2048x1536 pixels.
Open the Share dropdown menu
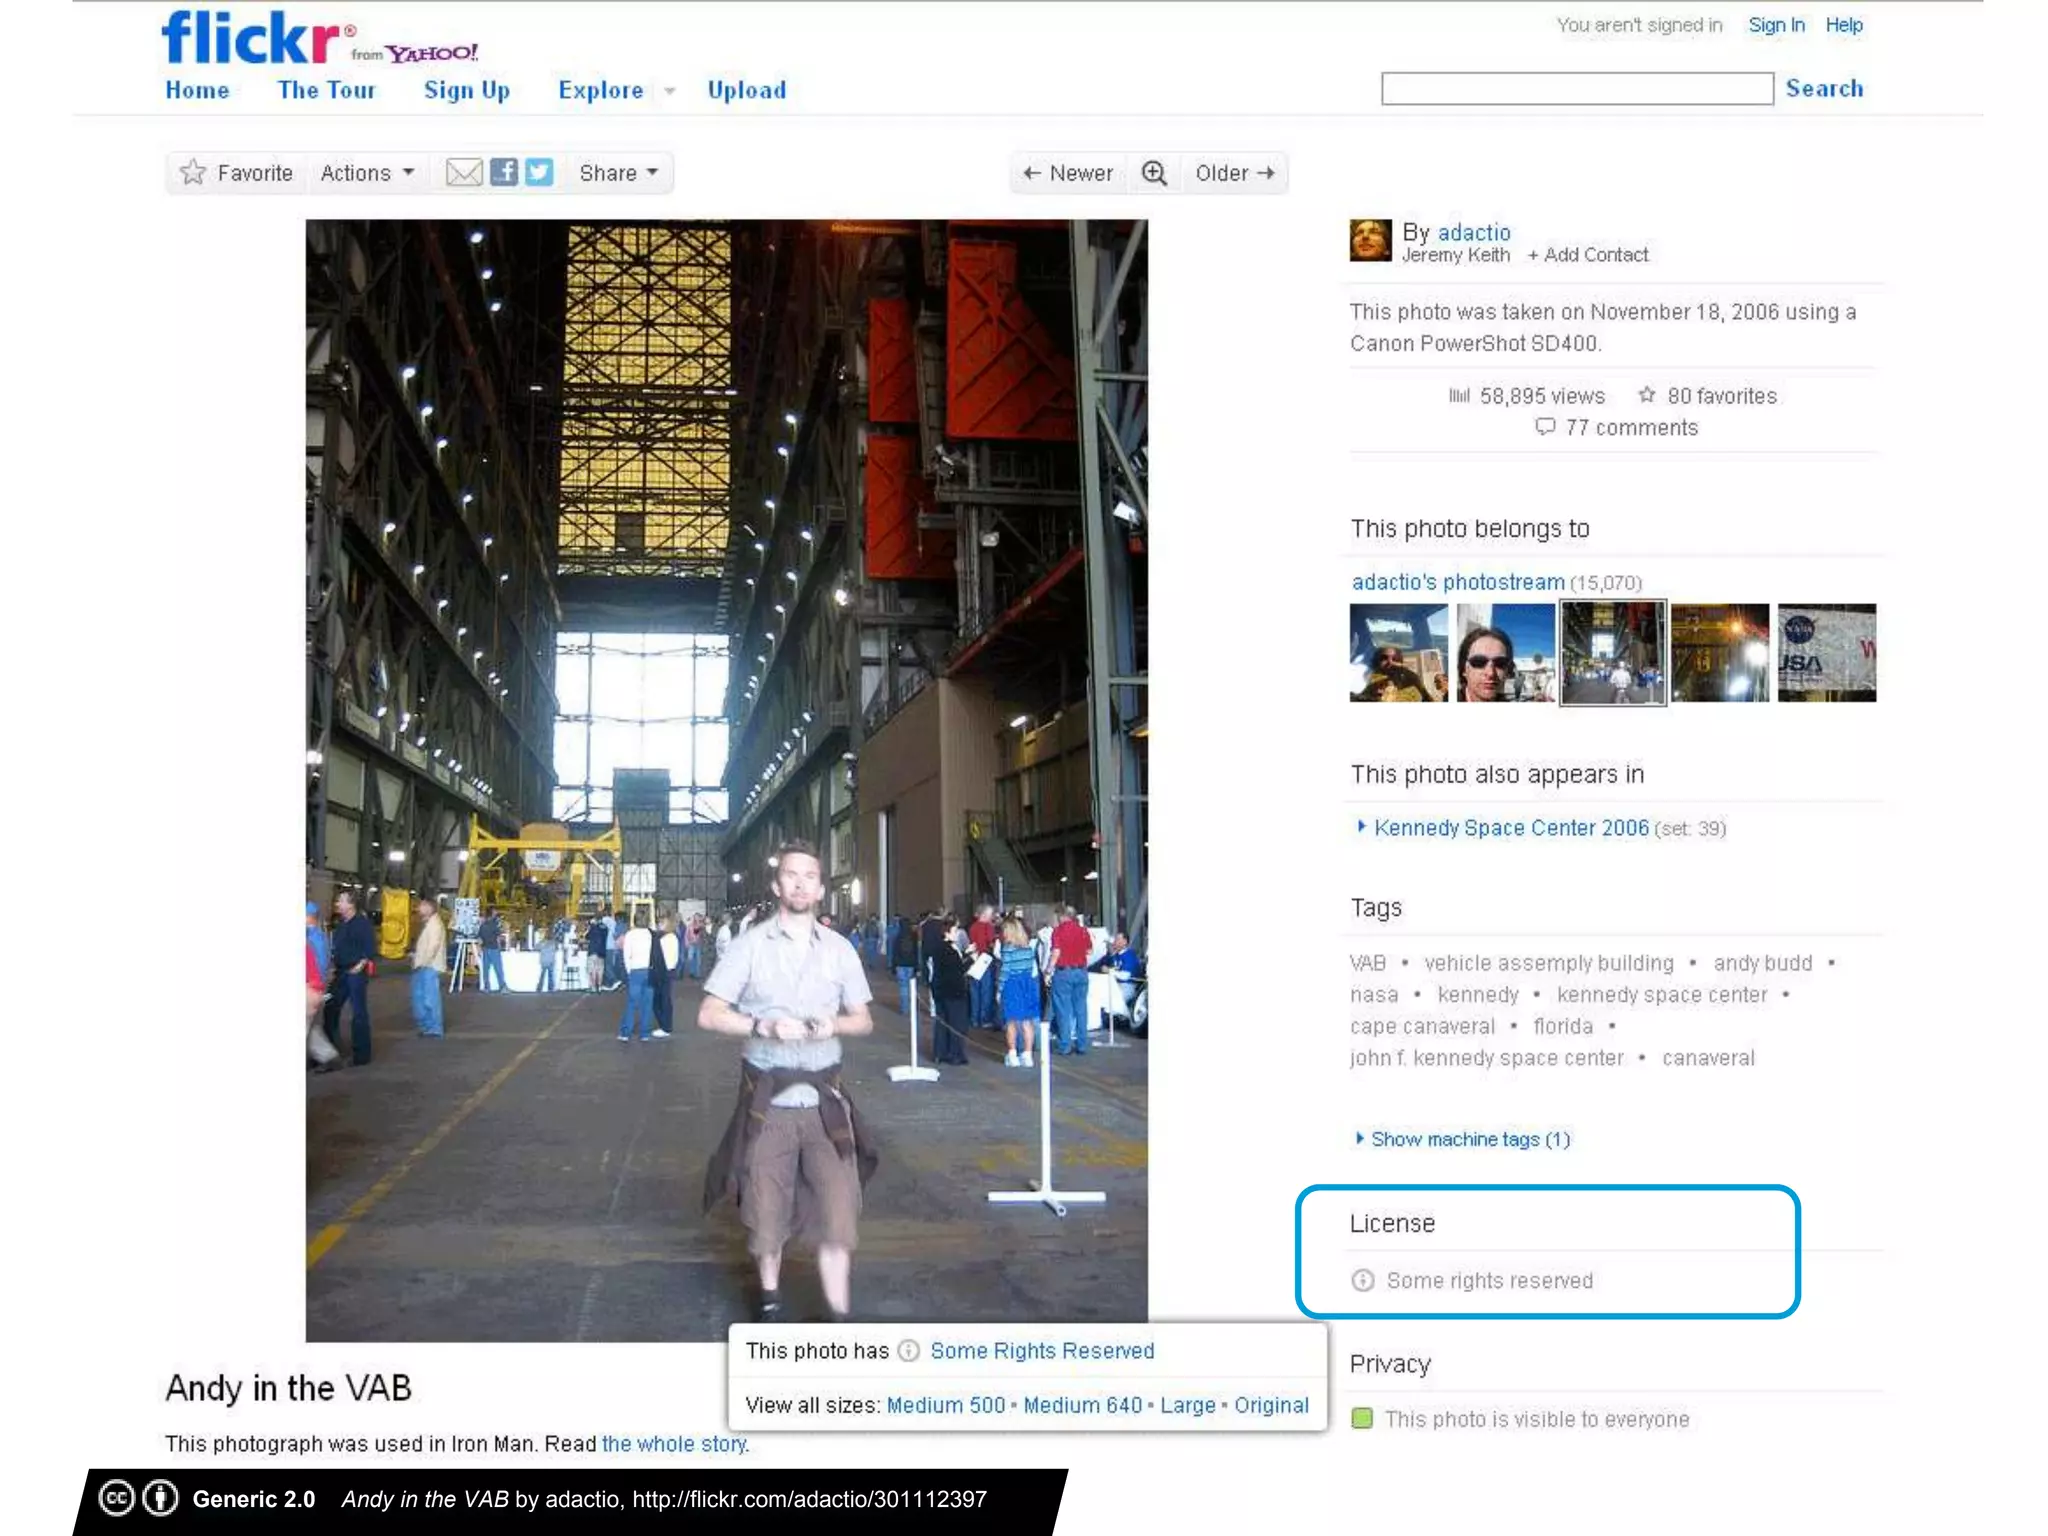[618, 173]
